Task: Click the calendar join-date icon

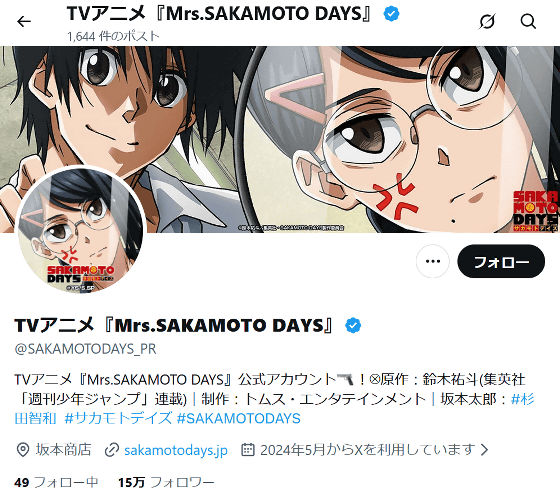Action: pos(248,450)
